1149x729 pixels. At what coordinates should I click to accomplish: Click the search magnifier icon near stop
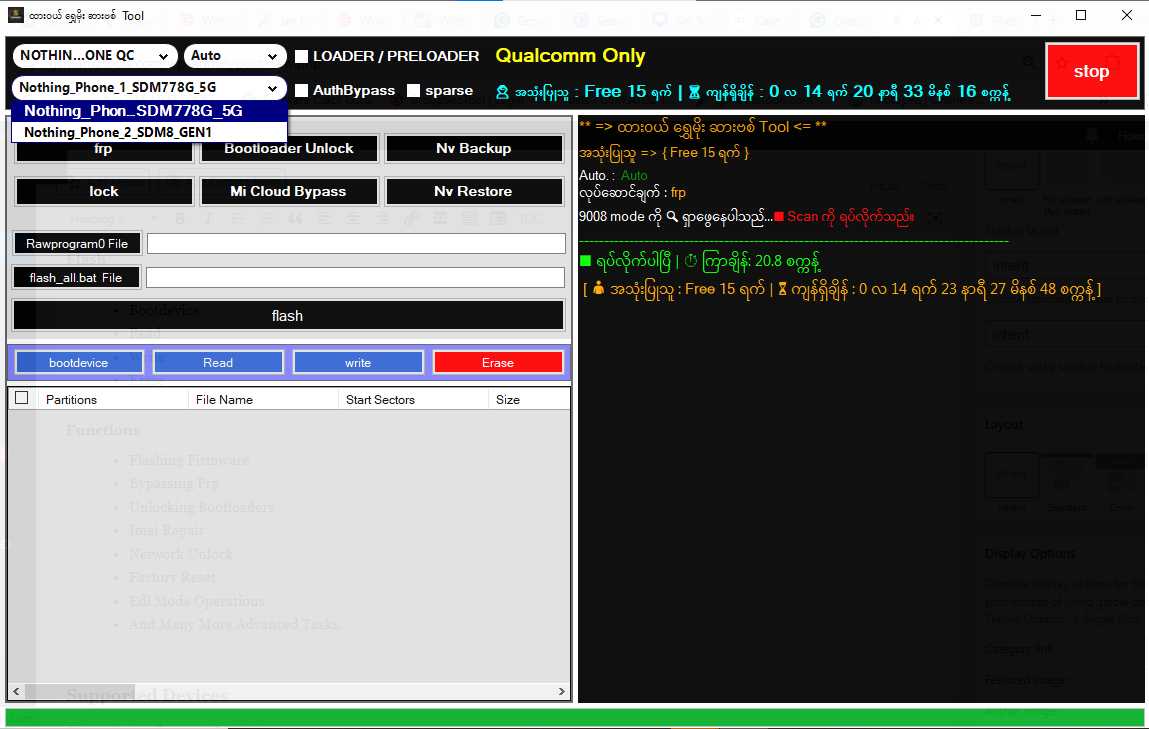point(1028,62)
